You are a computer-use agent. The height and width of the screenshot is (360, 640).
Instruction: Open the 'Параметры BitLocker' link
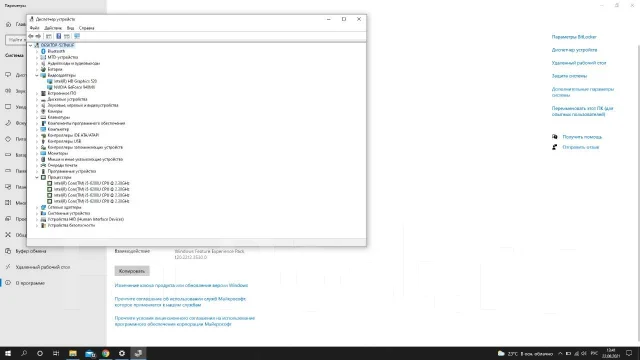point(574,37)
